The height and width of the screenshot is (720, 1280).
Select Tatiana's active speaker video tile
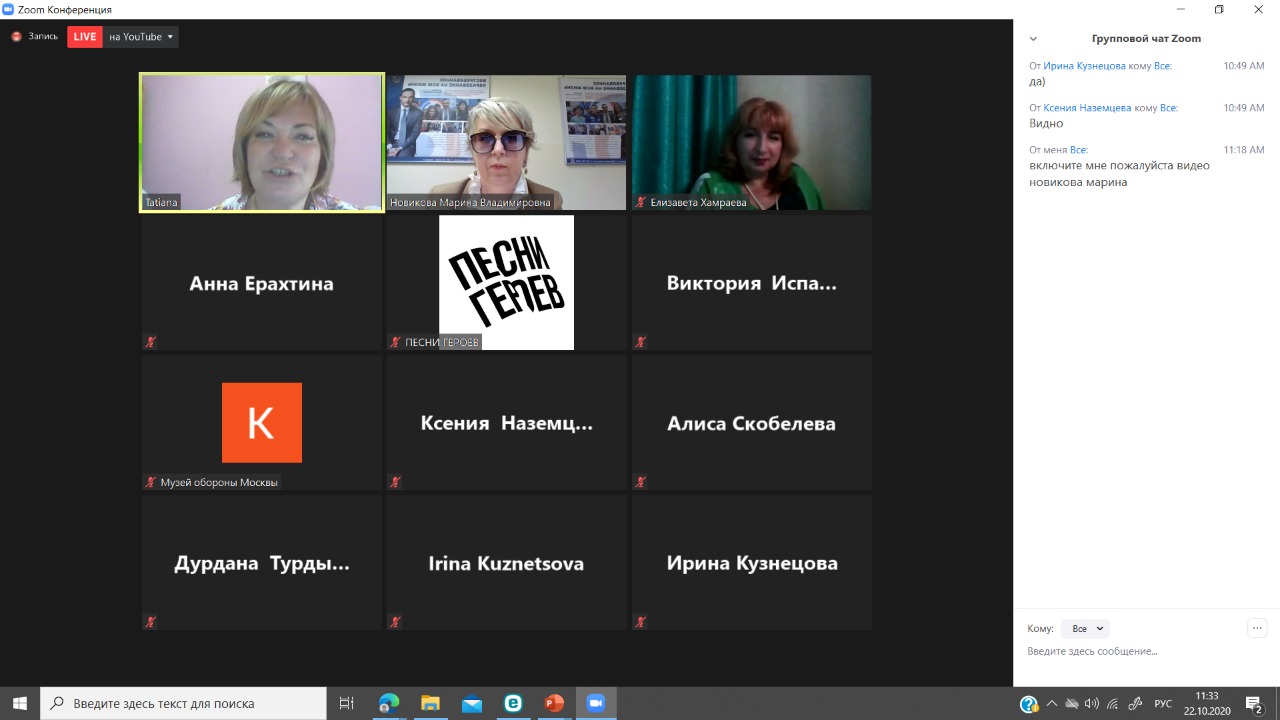pyautogui.click(x=261, y=142)
